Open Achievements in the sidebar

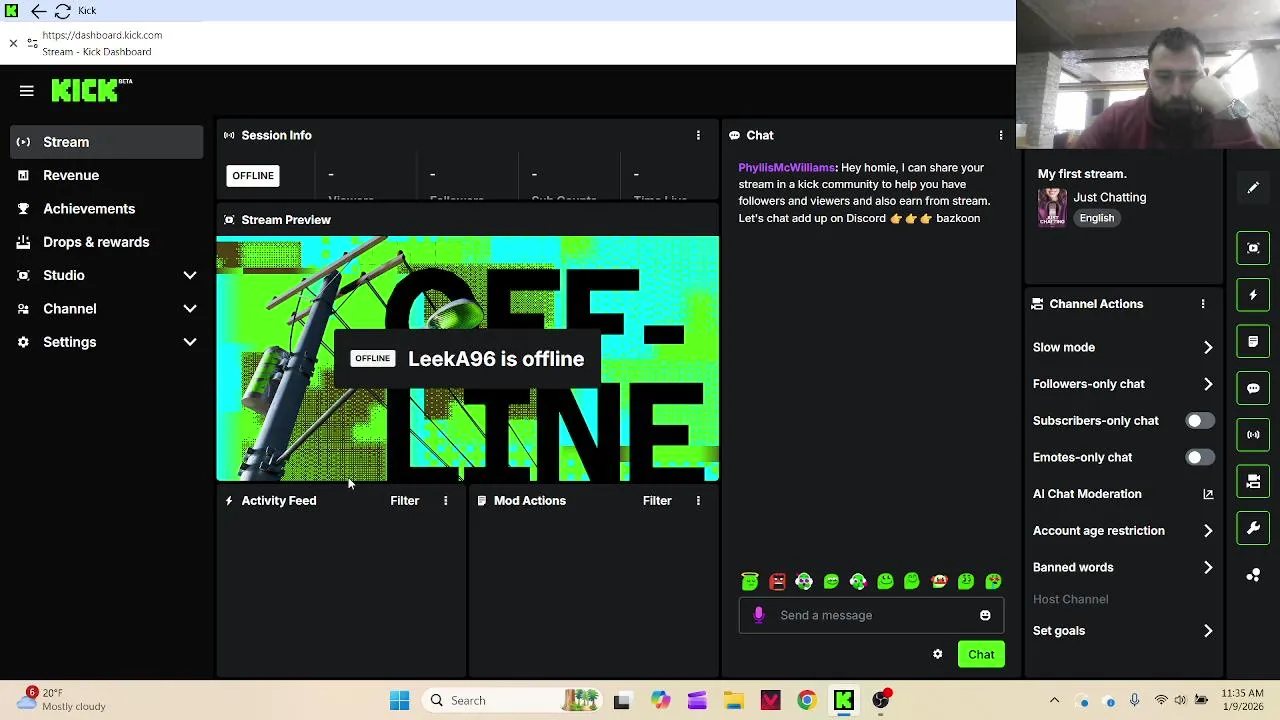pos(106,209)
